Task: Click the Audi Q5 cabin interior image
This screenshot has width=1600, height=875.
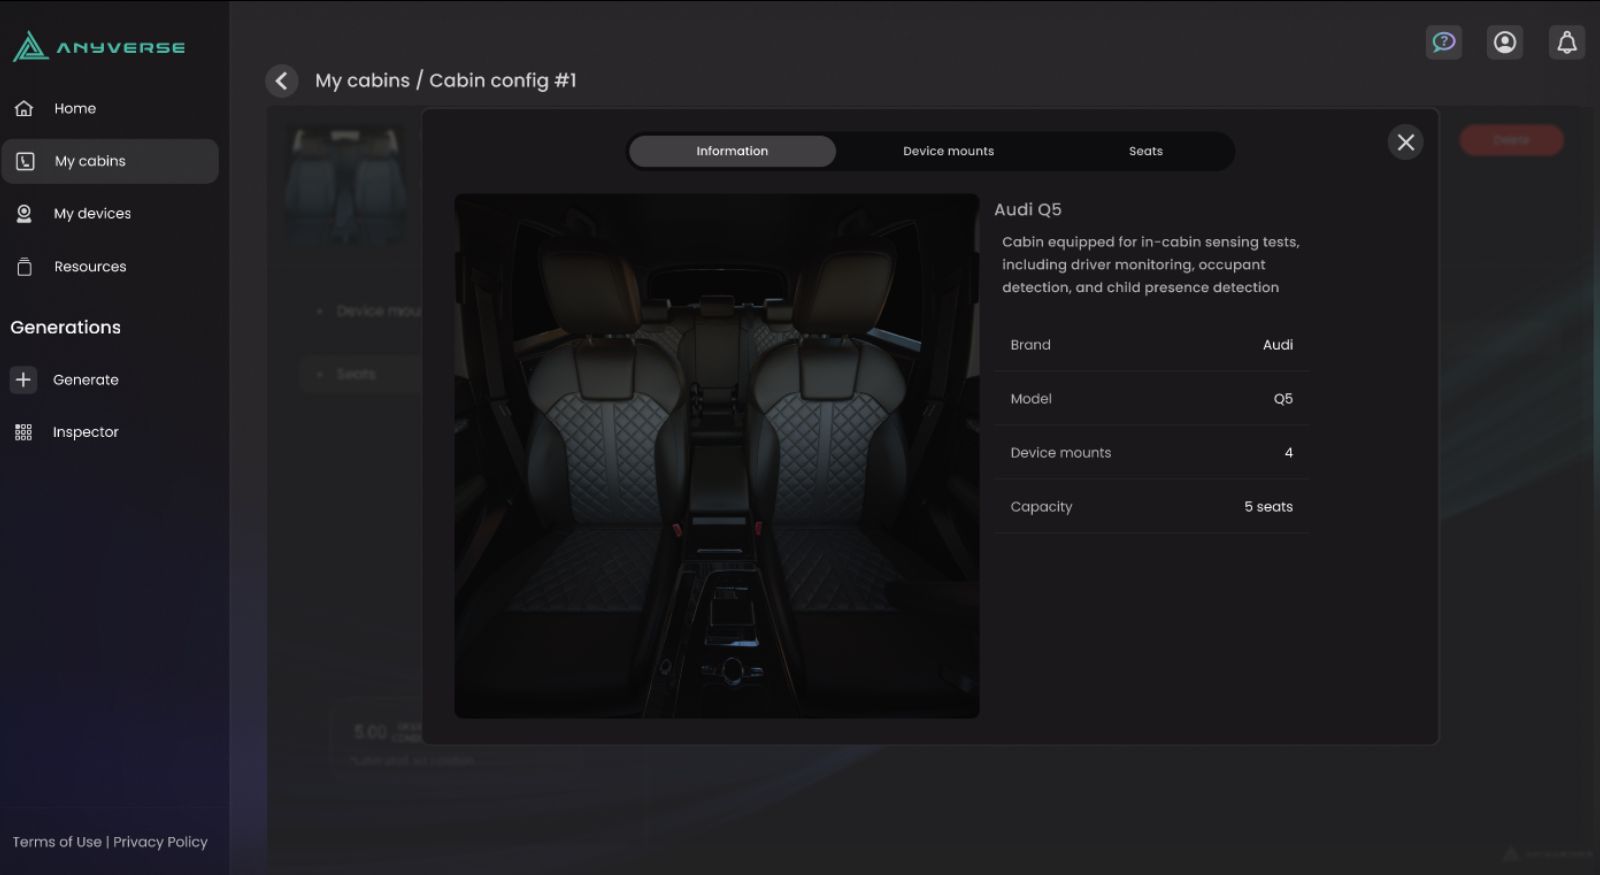Action: point(716,456)
